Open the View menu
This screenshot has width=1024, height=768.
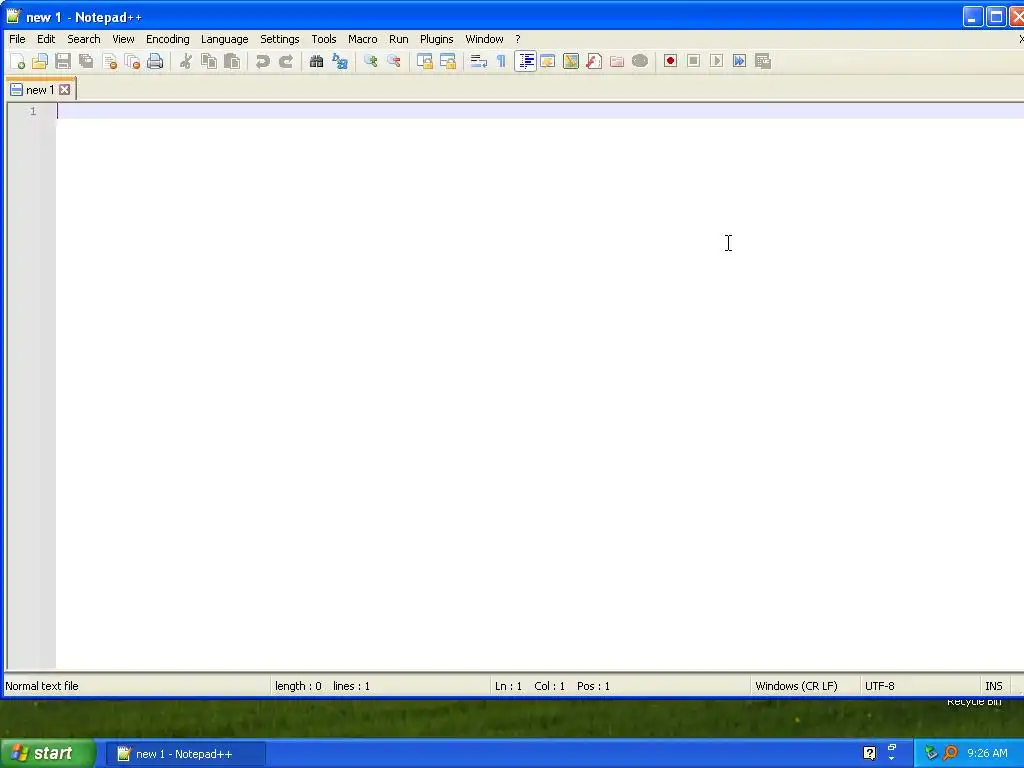click(123, 39)
